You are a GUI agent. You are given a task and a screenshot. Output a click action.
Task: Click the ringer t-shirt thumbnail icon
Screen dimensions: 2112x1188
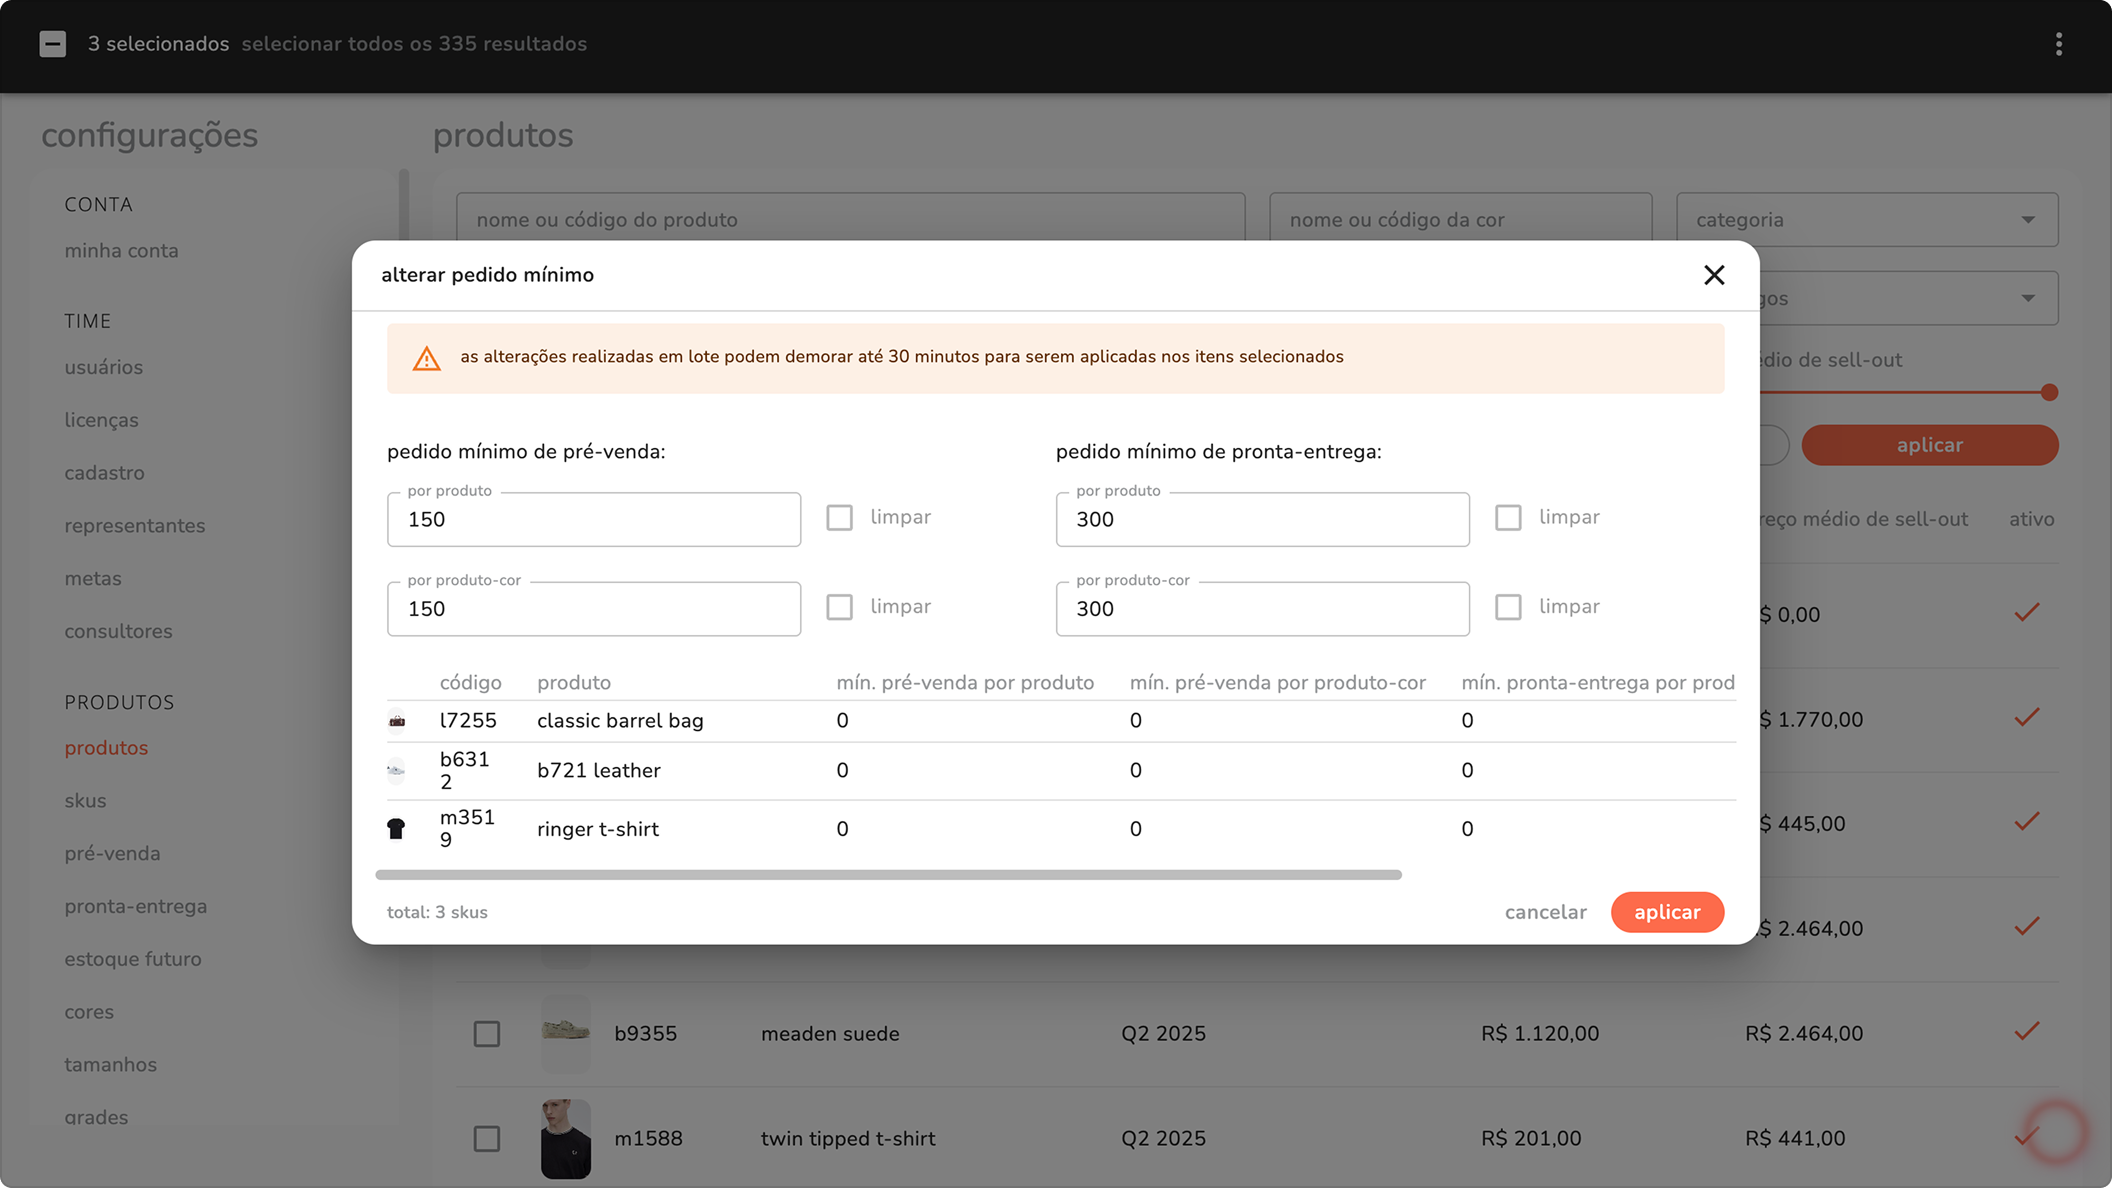[397, 829]
